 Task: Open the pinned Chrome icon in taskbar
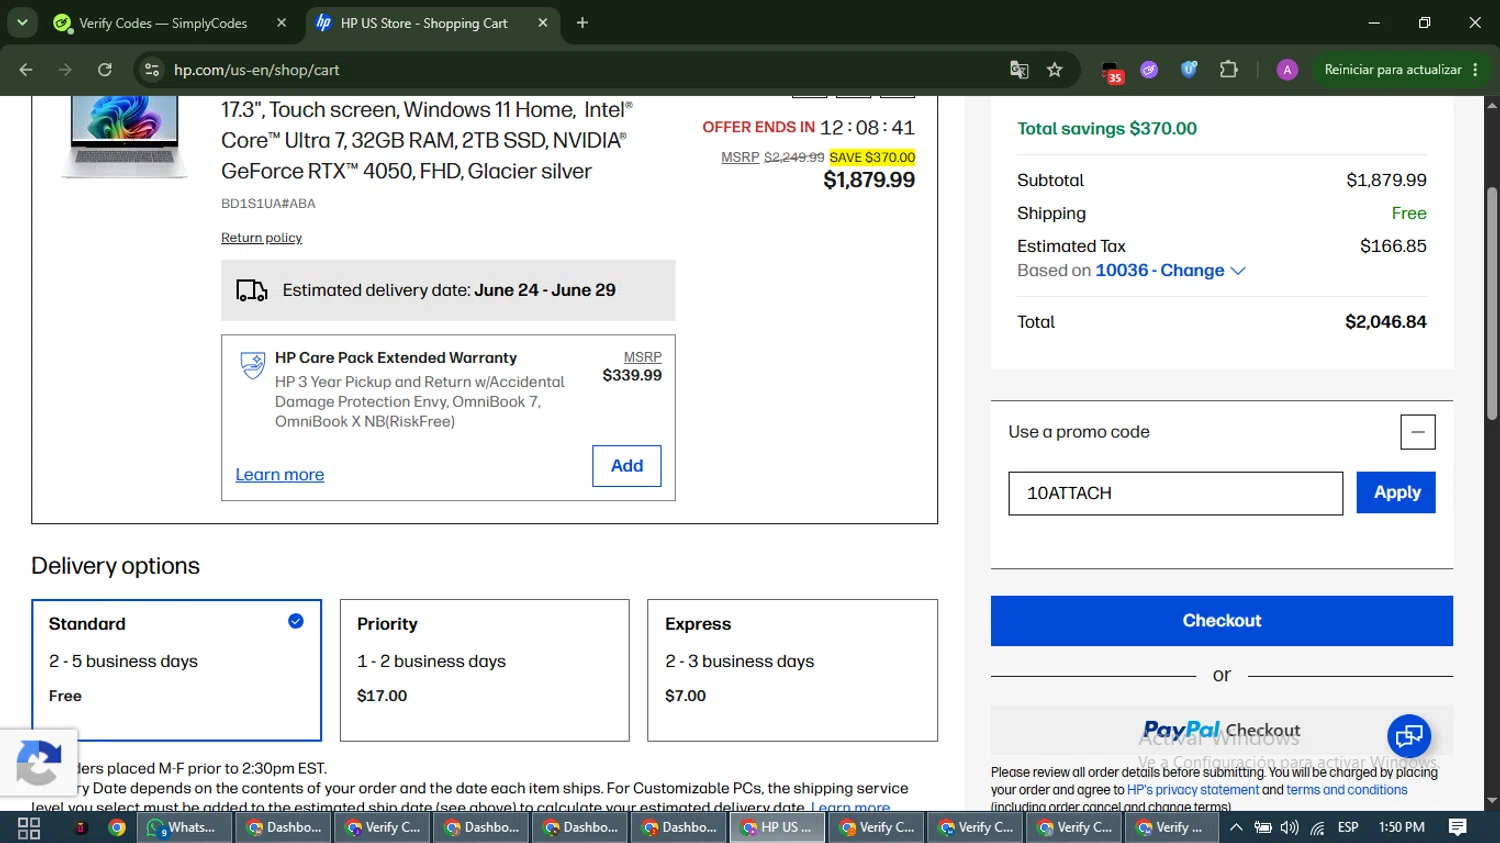coord(117,828)
